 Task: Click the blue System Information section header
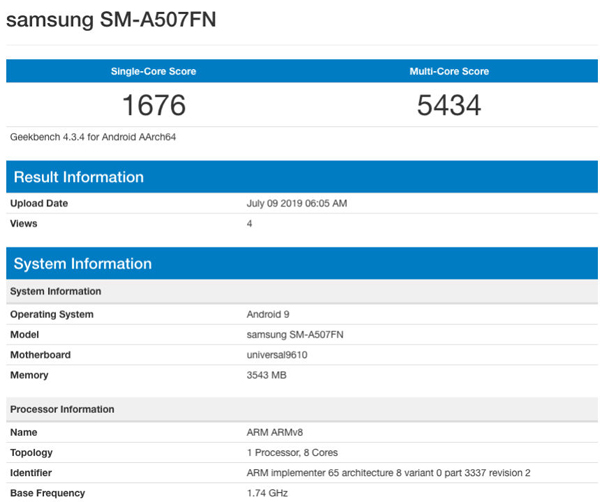coord(81,264)
